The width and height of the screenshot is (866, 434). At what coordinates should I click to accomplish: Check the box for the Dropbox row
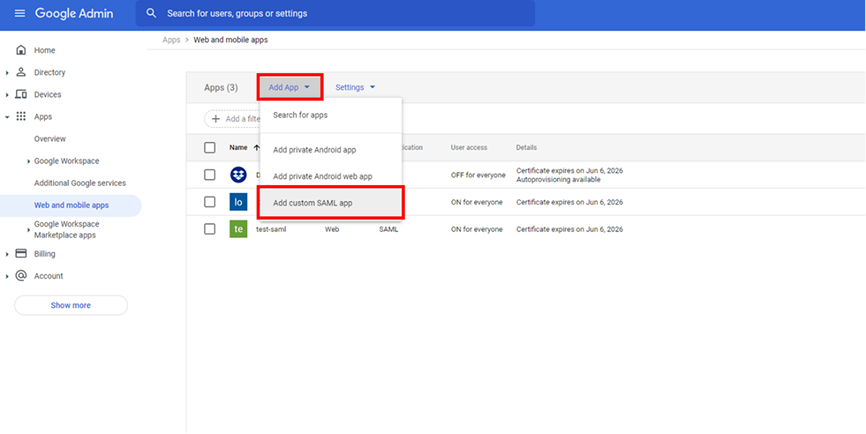[210, 175]
